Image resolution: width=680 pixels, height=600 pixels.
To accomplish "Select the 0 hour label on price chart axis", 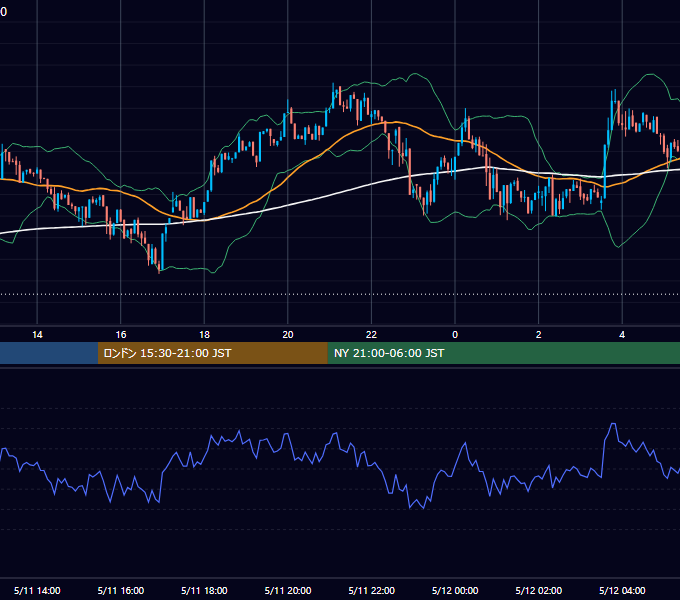I will pyautogui.click(x=455, y=335).
